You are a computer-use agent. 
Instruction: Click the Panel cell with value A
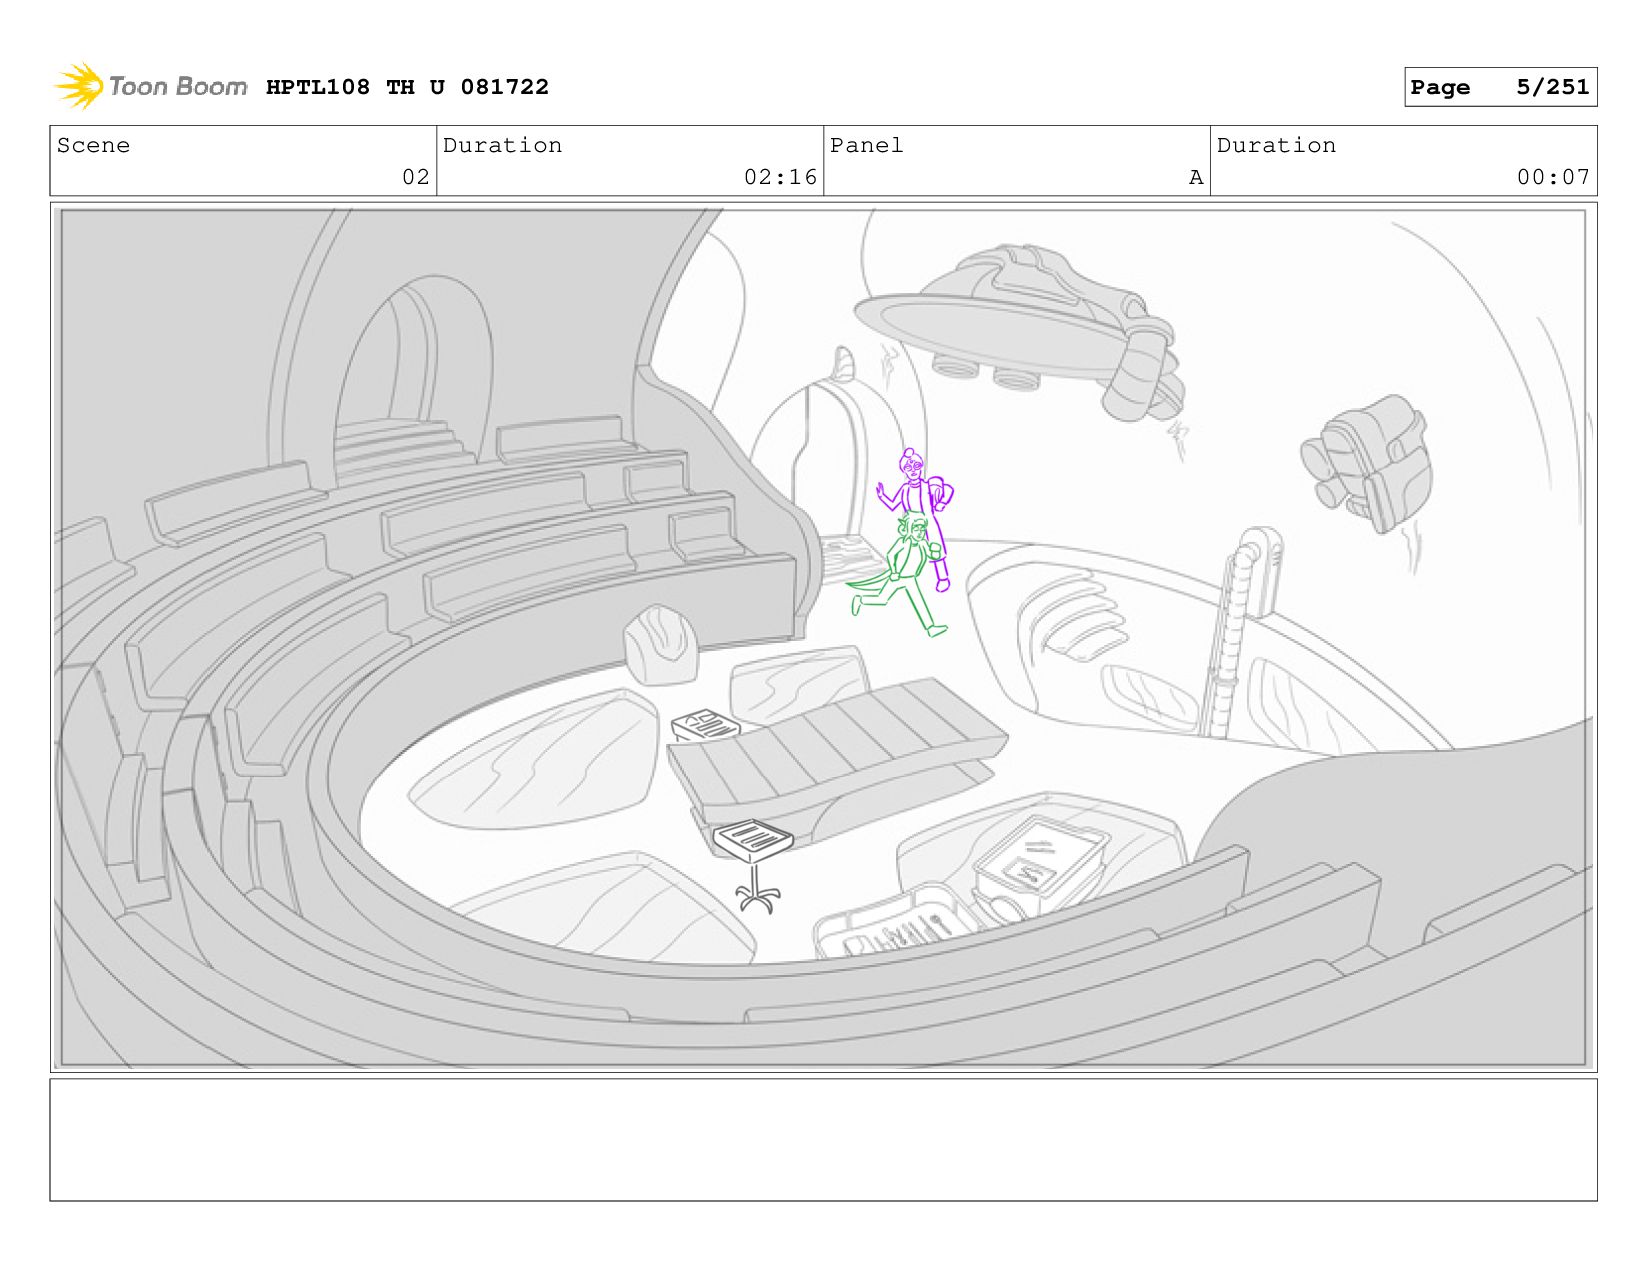pos(1017,161)
